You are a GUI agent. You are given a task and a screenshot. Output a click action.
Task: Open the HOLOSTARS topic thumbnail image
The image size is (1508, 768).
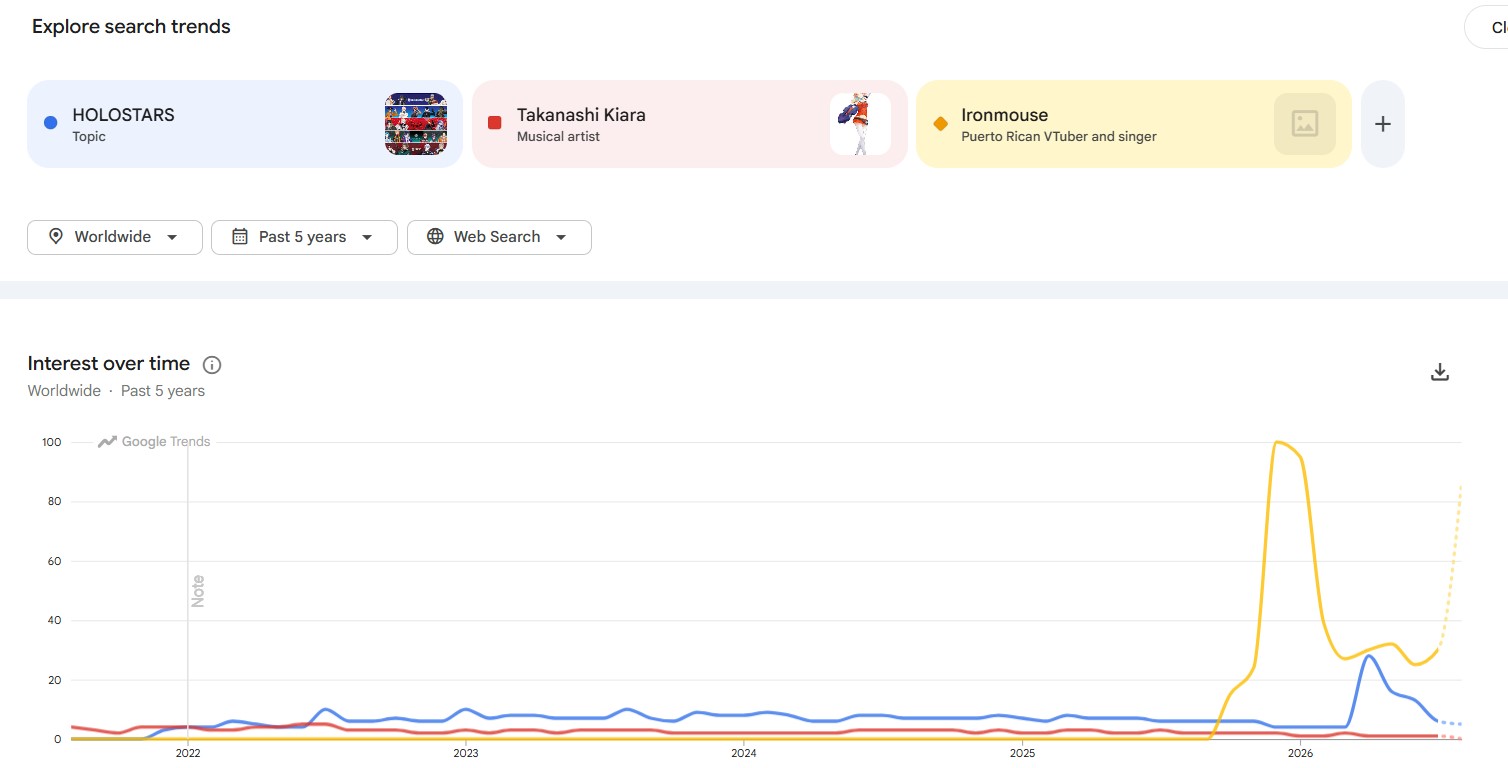pyautogui.click(x=416, y=124)
